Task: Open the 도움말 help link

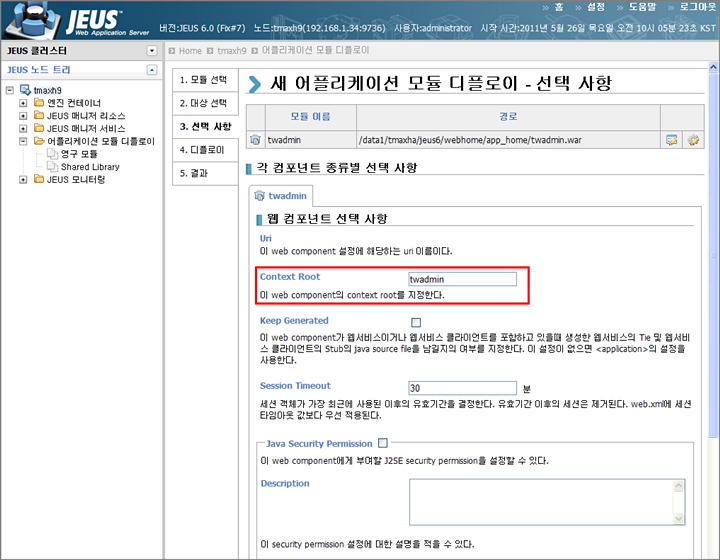Action: click(x=642, y=7)
